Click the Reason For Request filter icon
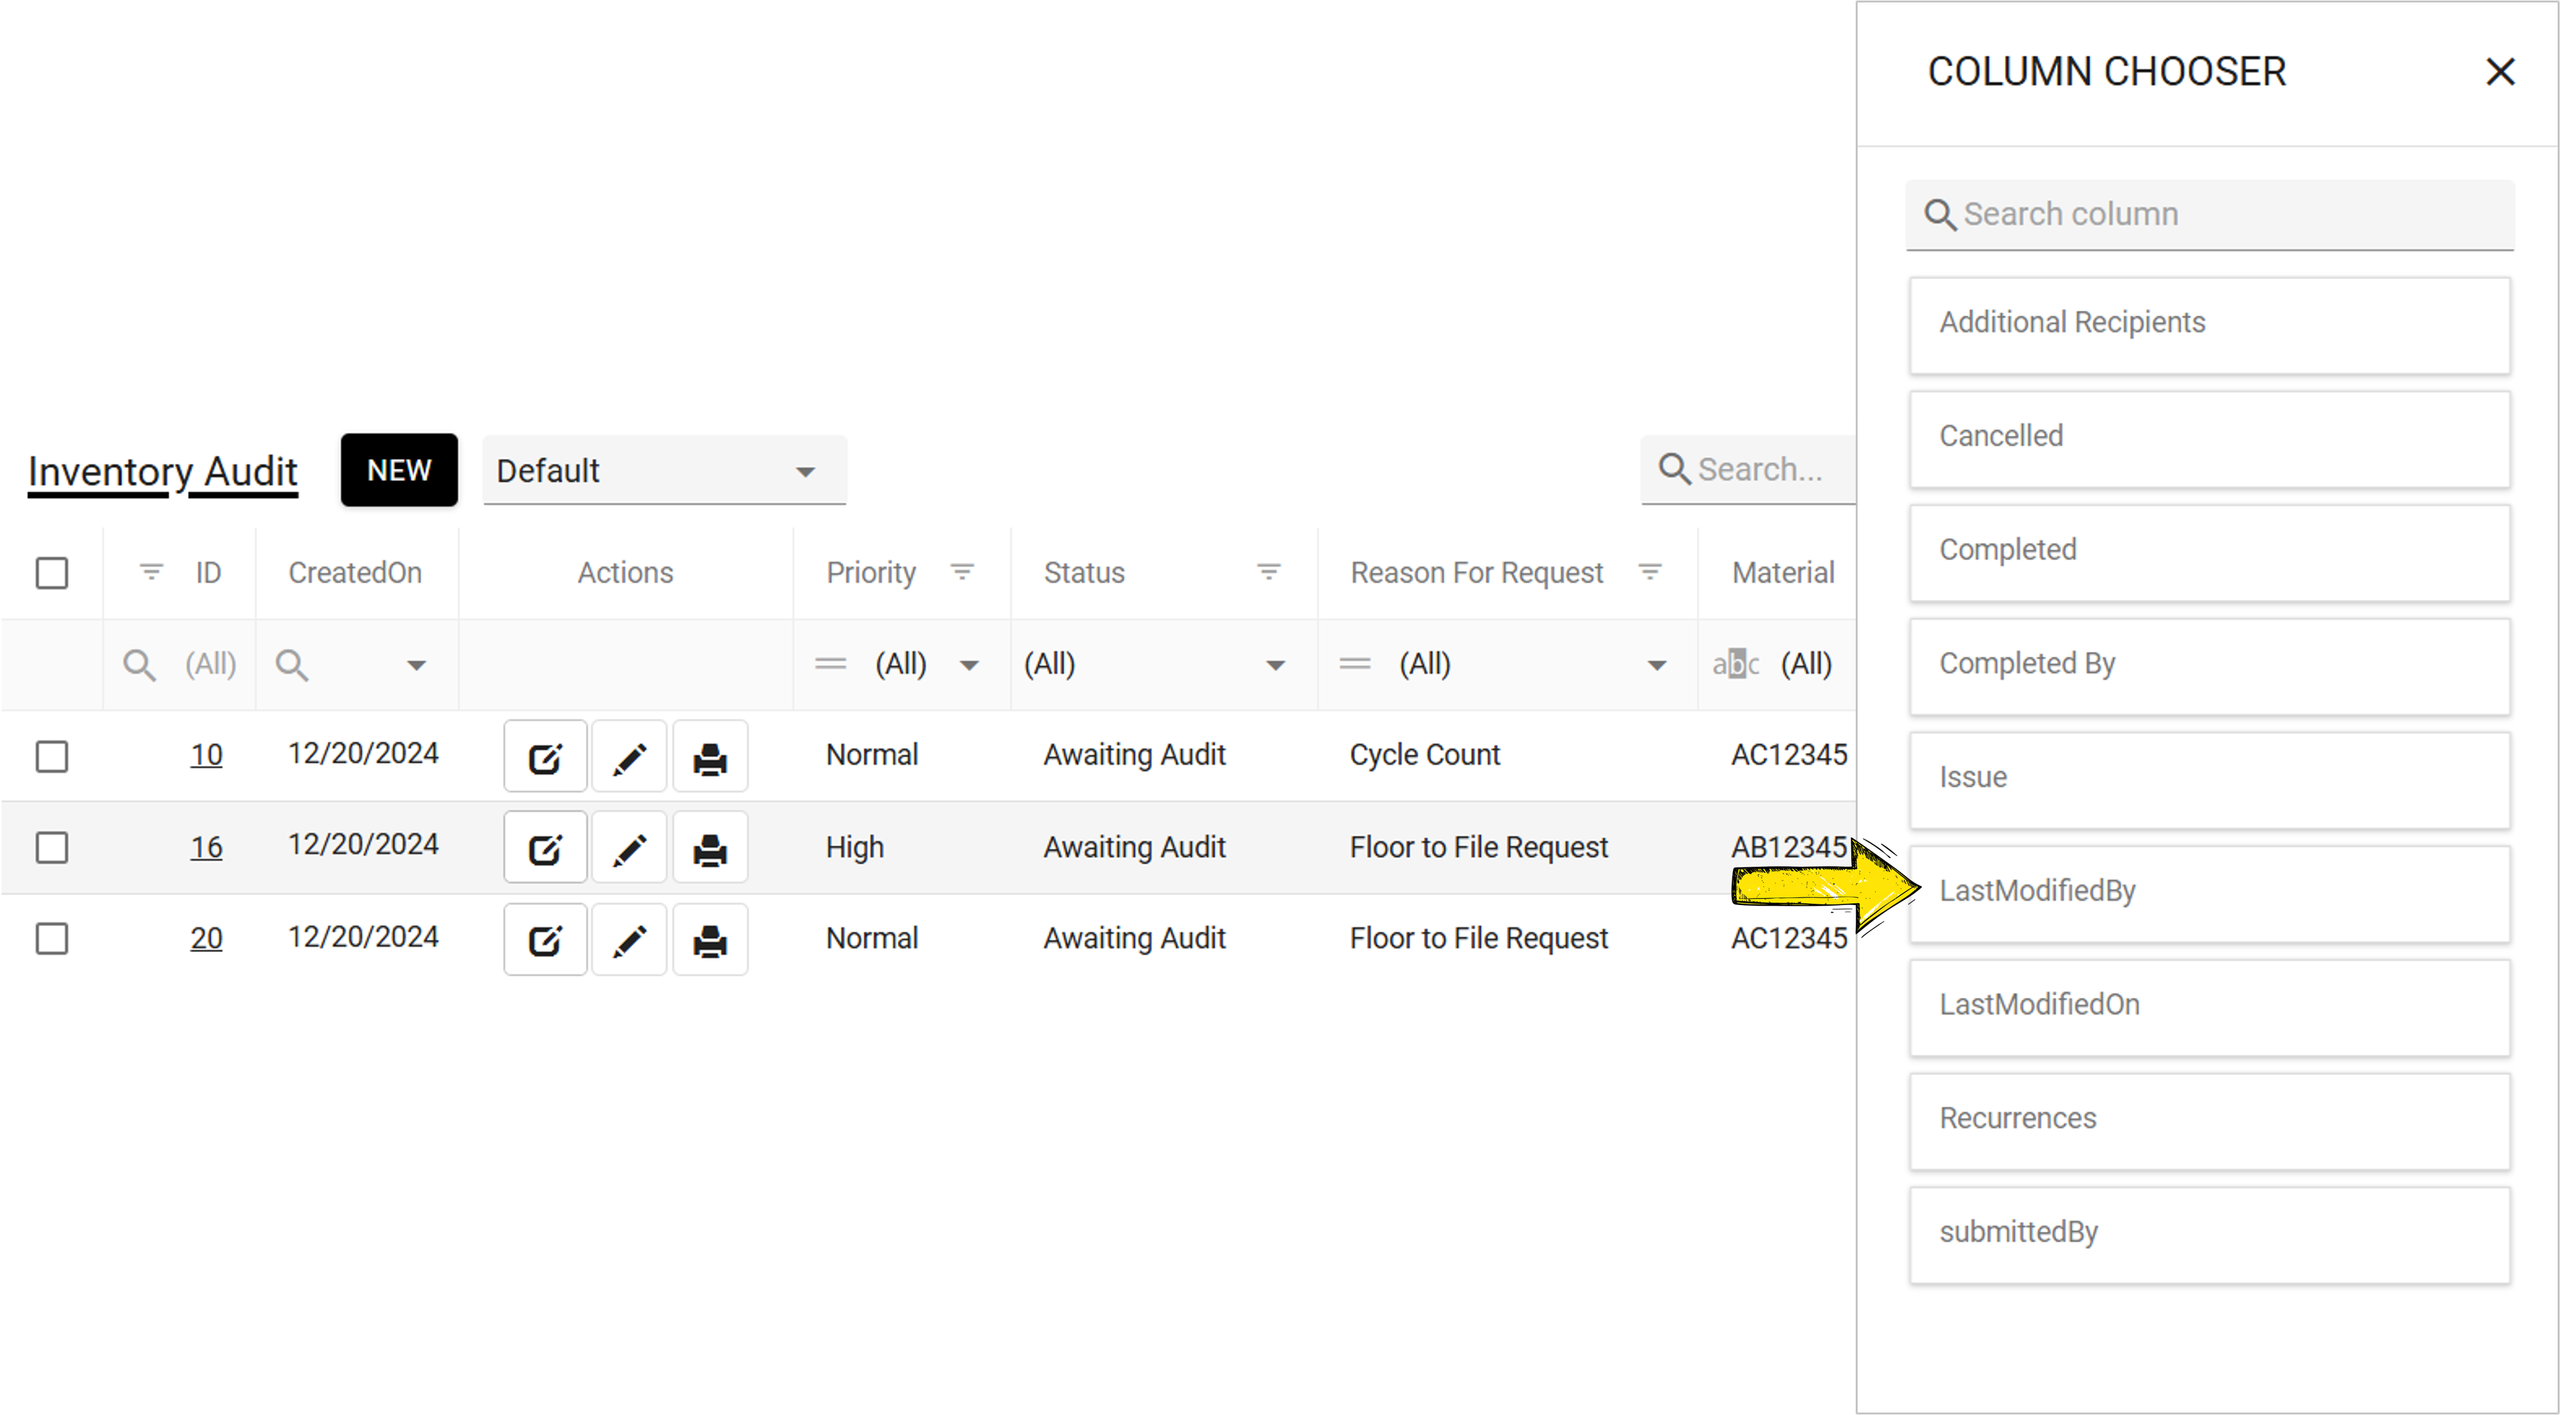 click(1650, 572)
